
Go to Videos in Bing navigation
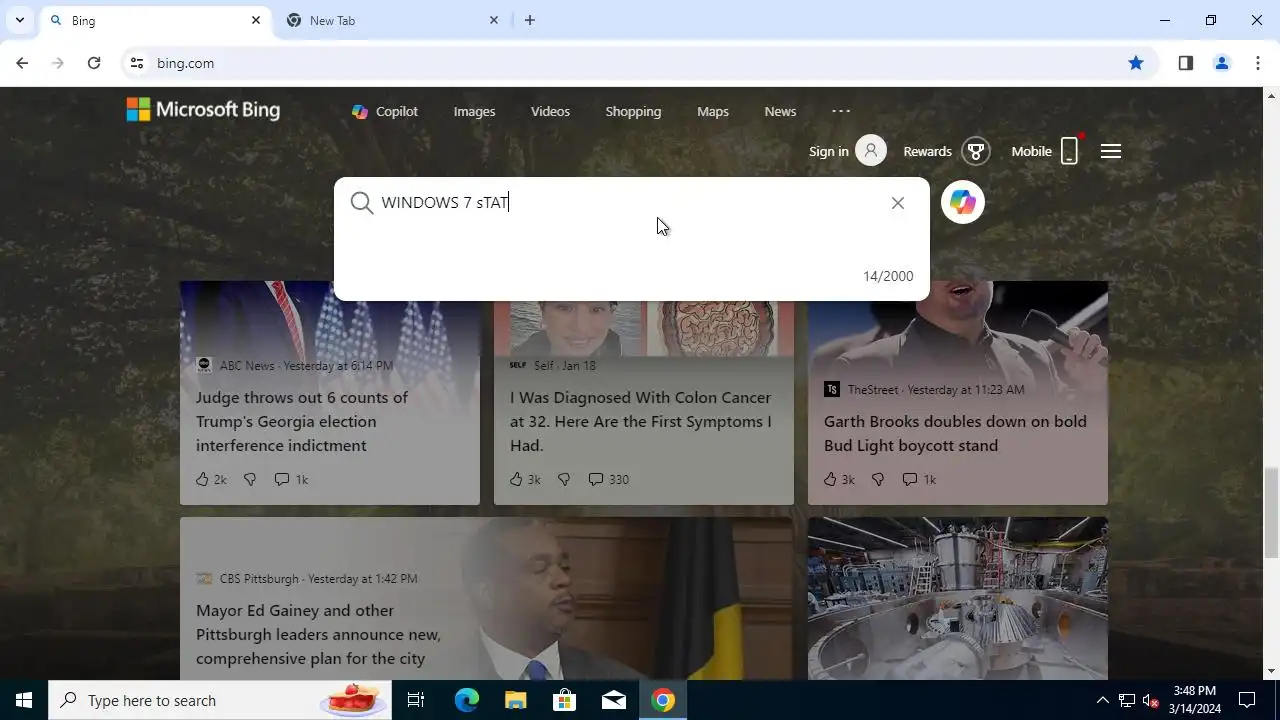tap(550, 111)
